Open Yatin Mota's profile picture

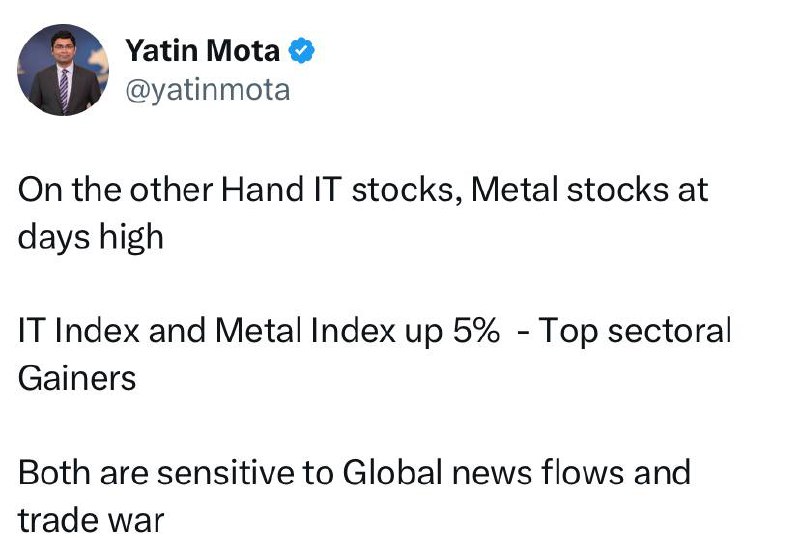click(x=63, y=70)
